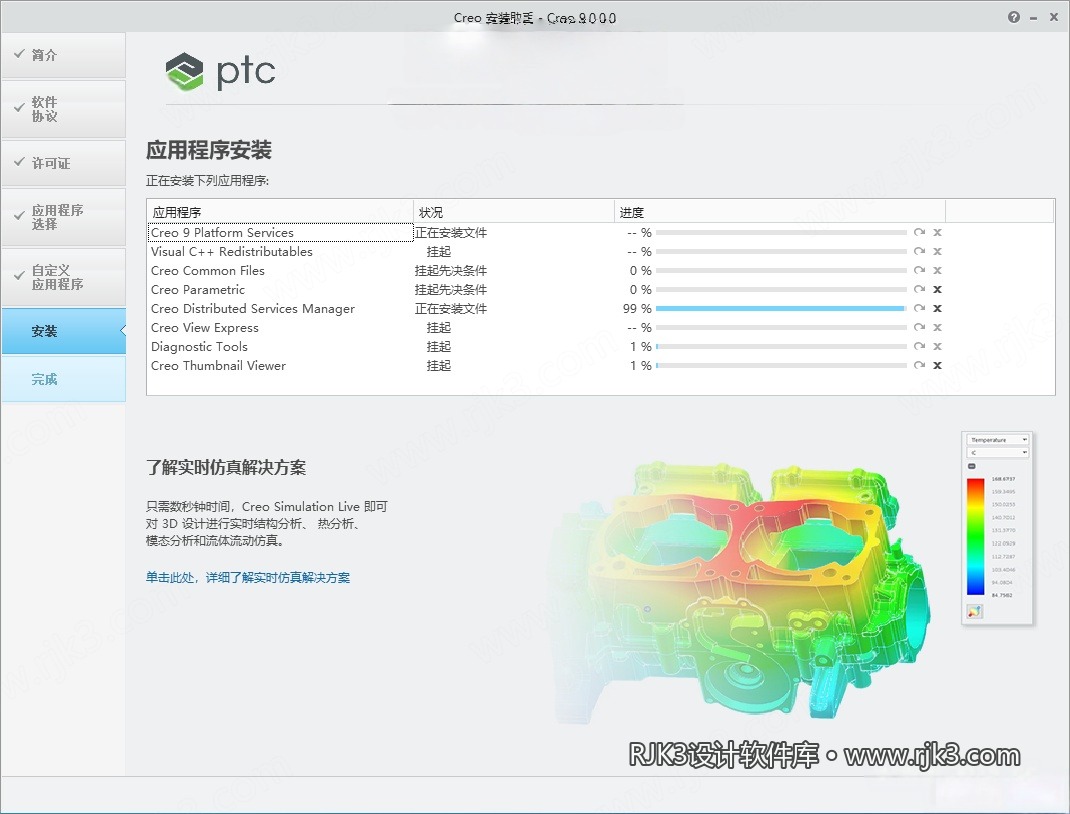The width and height of the screenshot is (1070, 814).
Task: Restart icon for Visual C++ Redistributables row
Action: pyautogui.click(x=919, y=252)
